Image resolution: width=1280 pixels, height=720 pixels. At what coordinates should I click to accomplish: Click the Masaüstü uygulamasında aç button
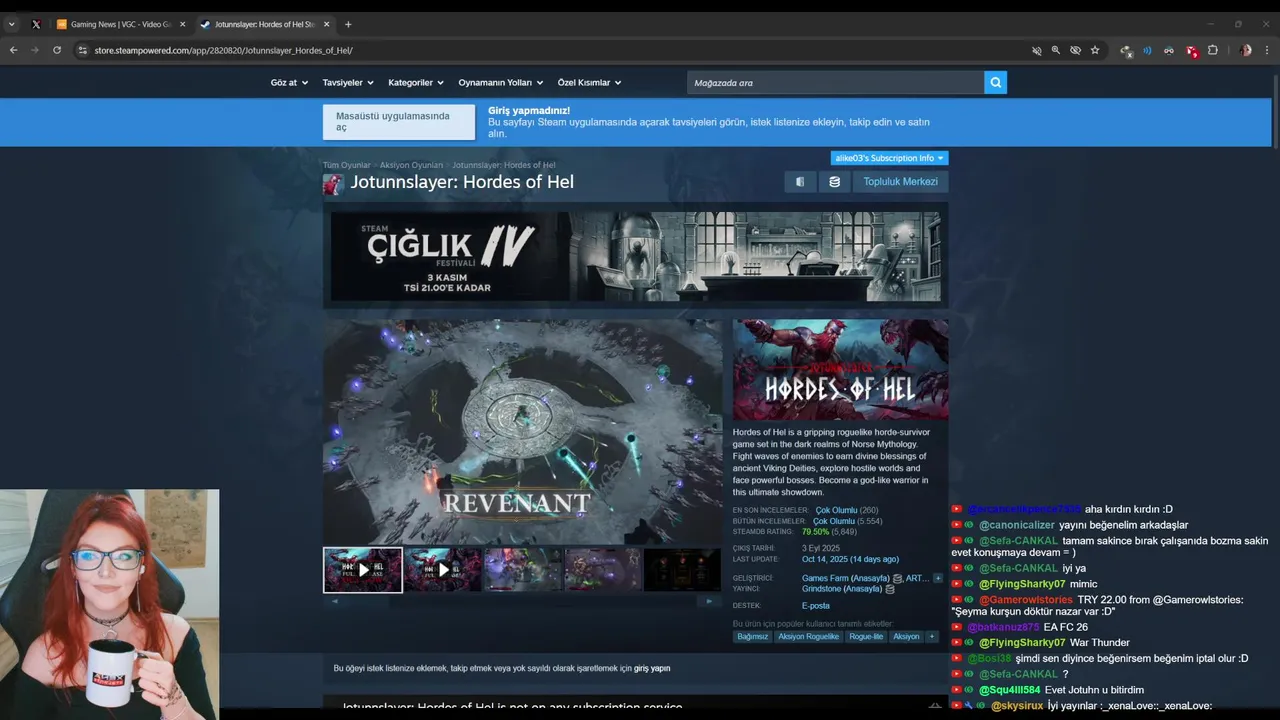point(399,122)
